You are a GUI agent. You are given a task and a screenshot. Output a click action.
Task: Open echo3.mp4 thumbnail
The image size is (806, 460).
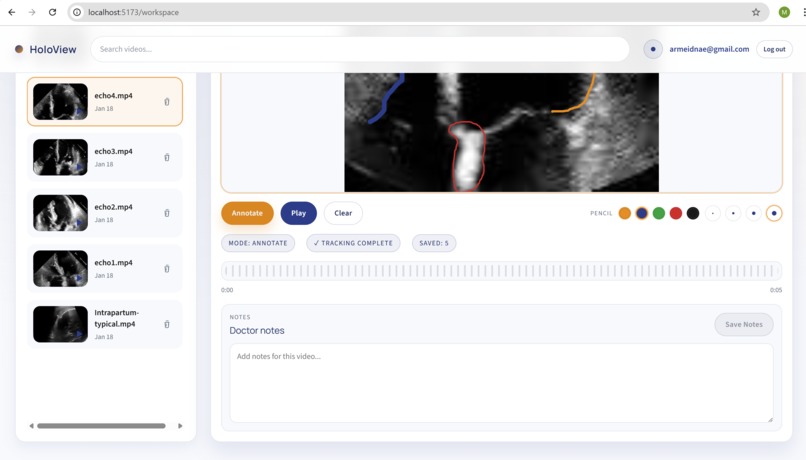[60, 157]
